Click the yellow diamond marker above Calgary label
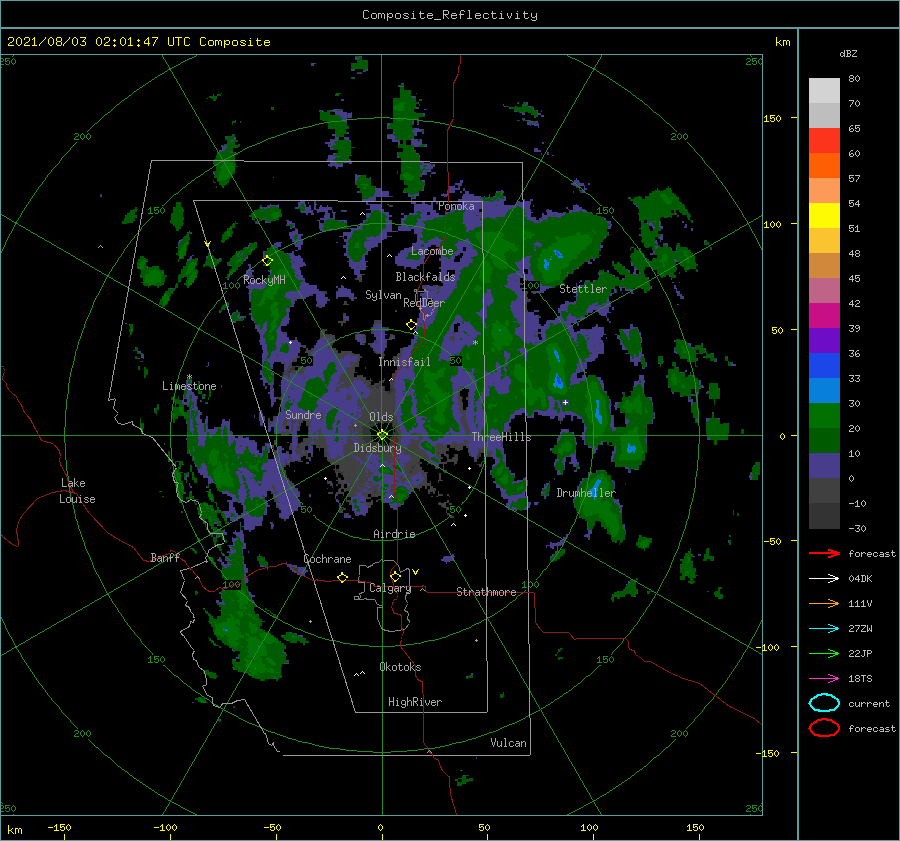This screenshot has height=841, width=900. 395,576
